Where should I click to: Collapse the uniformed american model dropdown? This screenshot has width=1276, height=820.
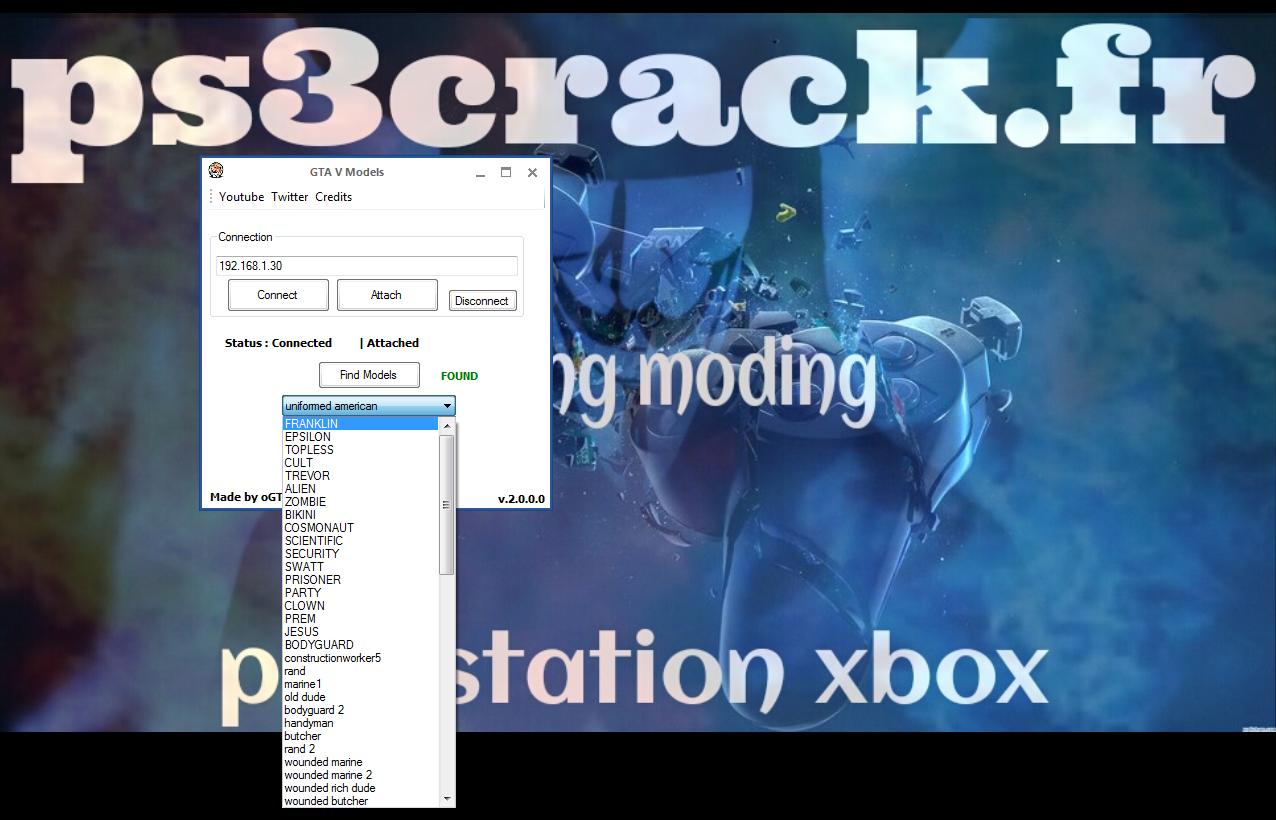[447, 406]
